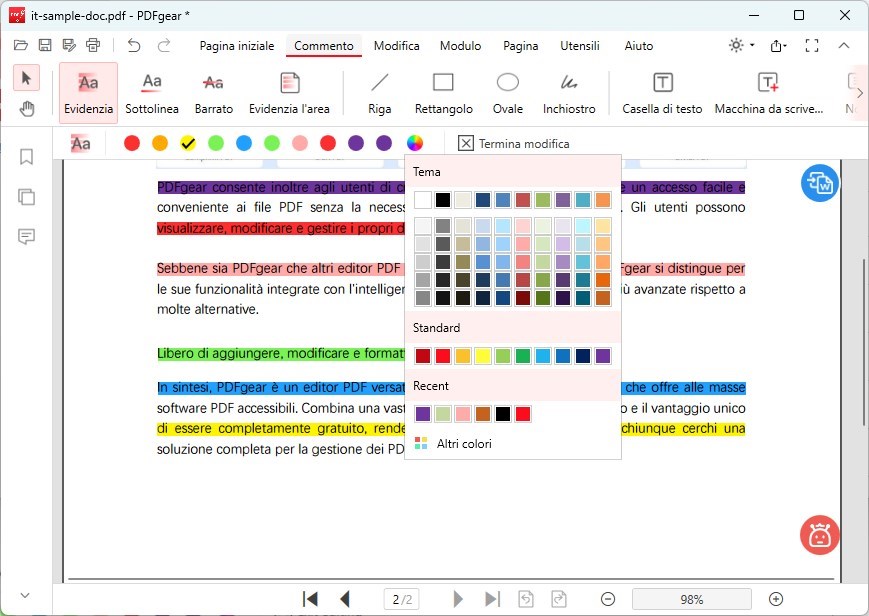Activate the hand pan tool
The image size is (869, 616).
[27, 108]
